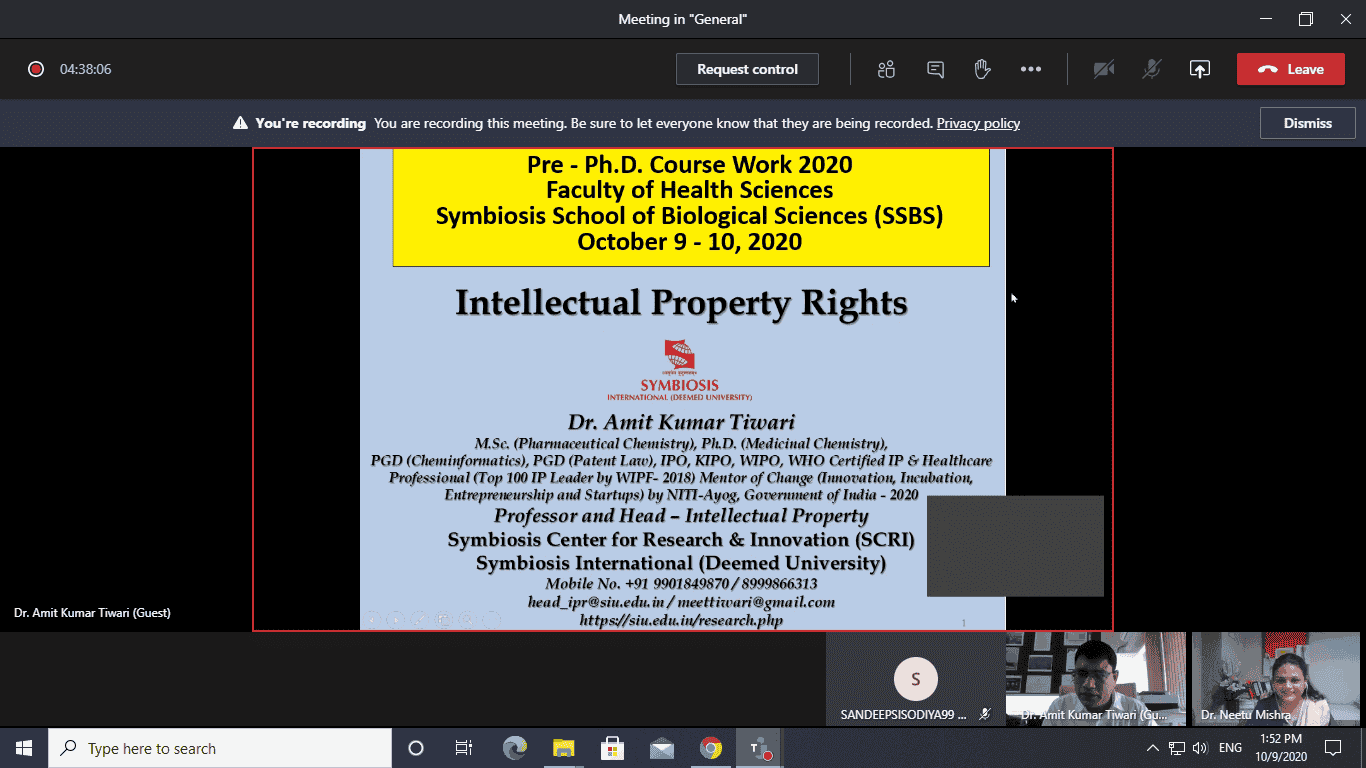Open the clock showing 1:52 PM

(x=1282, y=748)
